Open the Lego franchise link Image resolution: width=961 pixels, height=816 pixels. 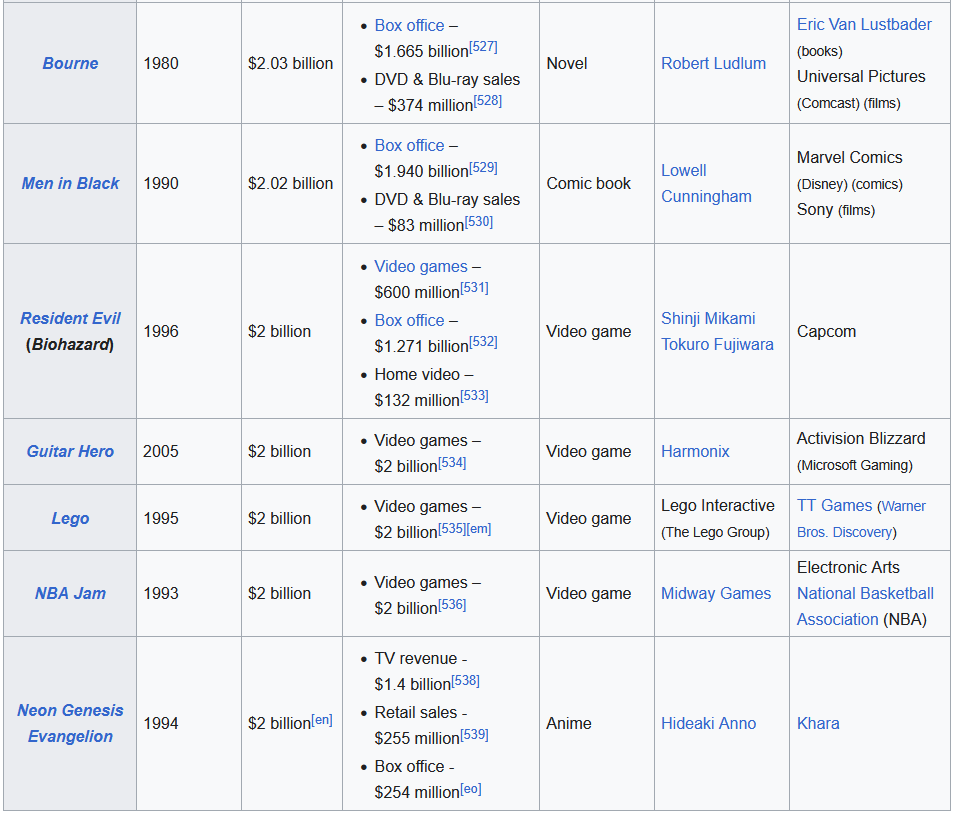click(70, 518)
